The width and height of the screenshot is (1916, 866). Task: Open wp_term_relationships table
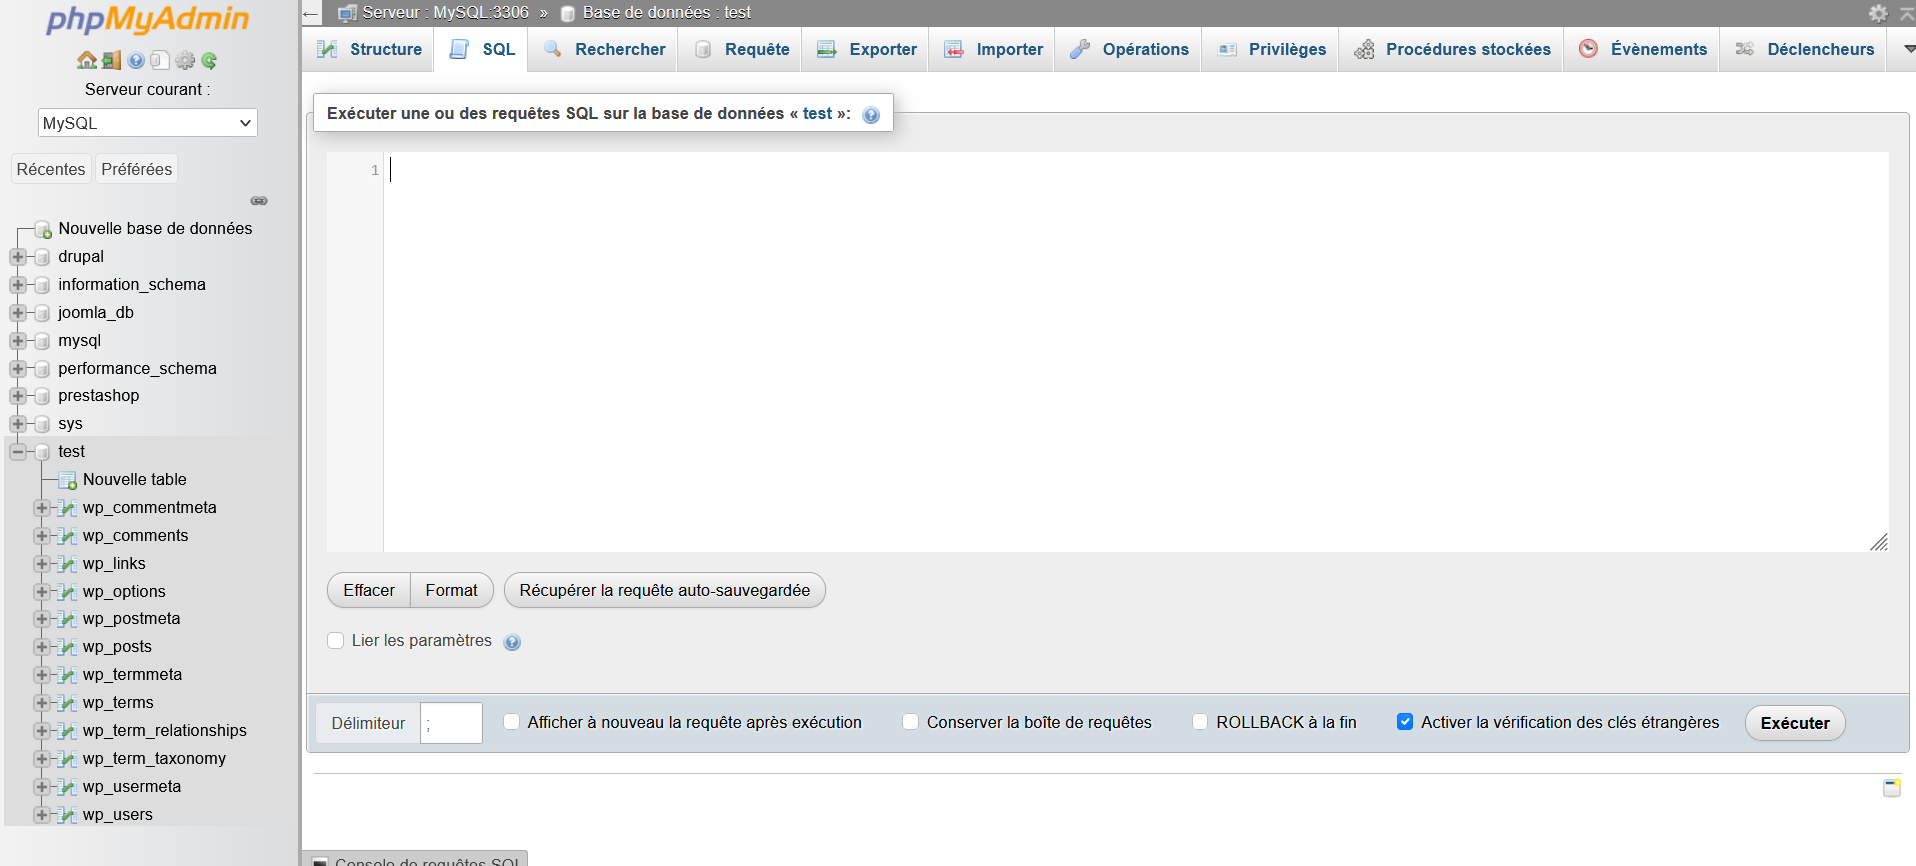(165, 731)
